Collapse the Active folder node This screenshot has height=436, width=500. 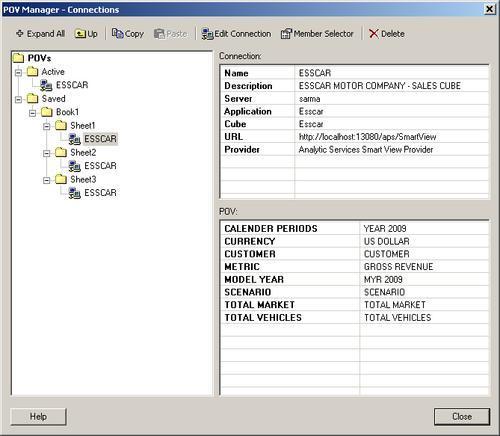tap(18, 72)
